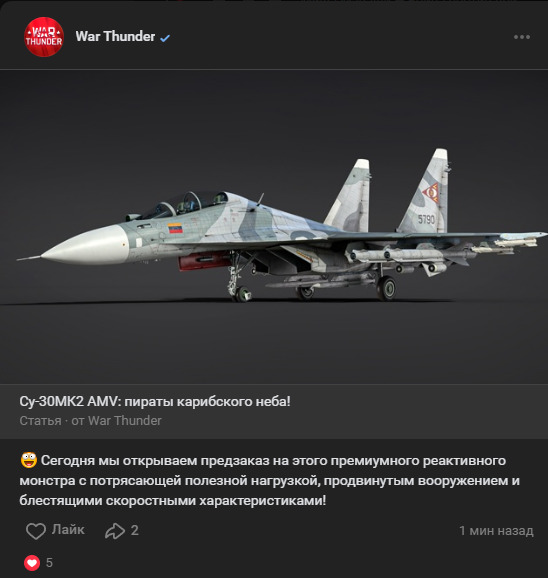Screen dimensions: 548x578
Task: Click the Venezuelan flag on the fuselage
Action: [x=175, y=228]
